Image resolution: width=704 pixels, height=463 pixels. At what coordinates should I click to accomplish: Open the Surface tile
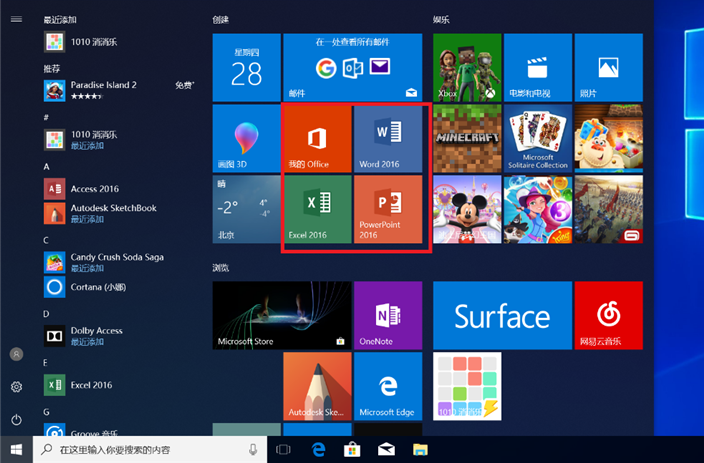tap(502, 316)
